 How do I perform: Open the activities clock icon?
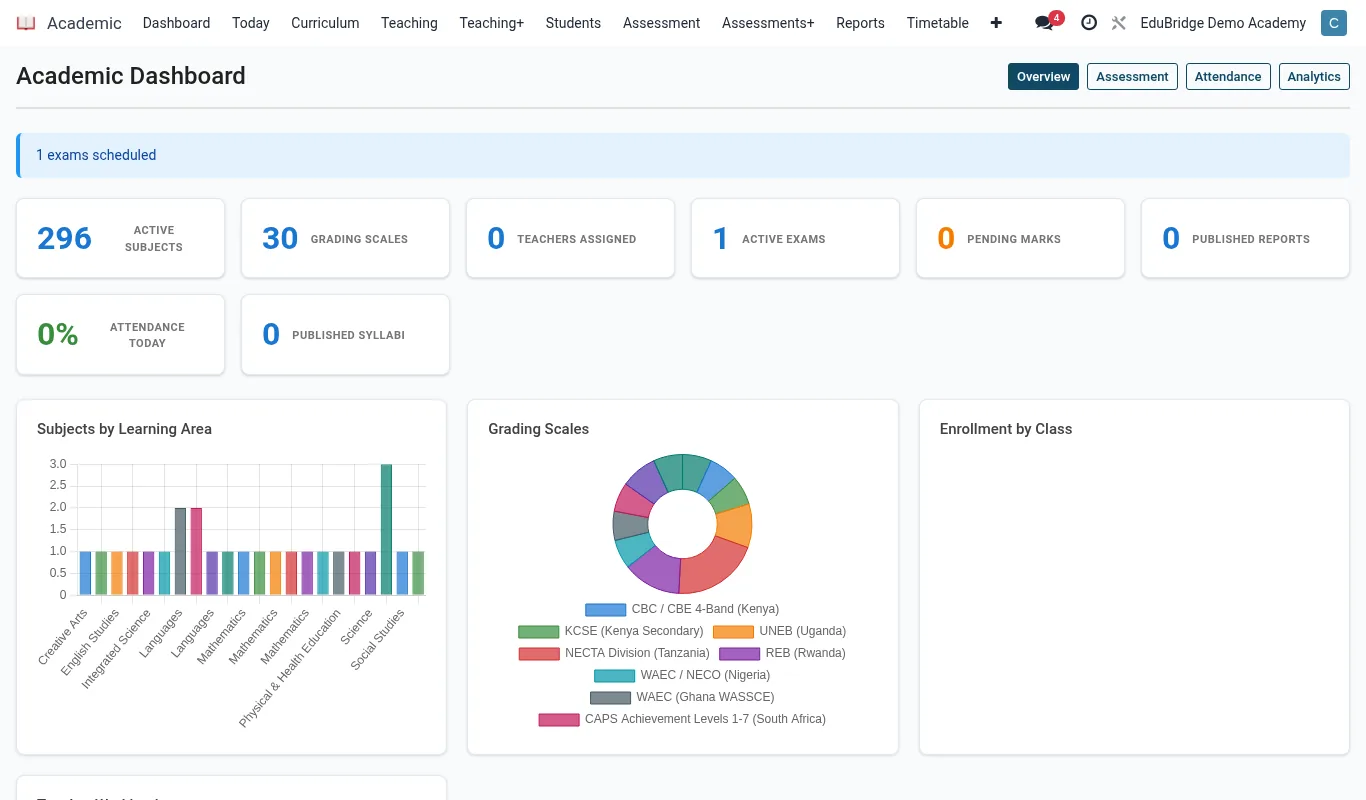pyautogui.click(x=1089, y=23)
